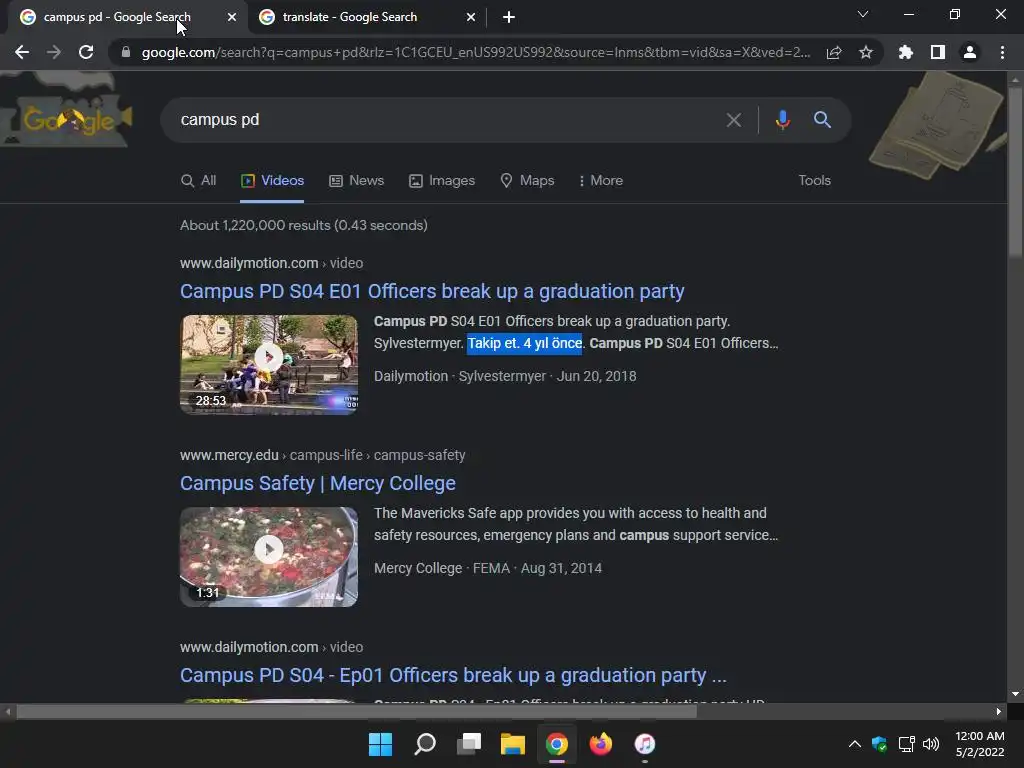Click the lock icon in address bar
This screenshot has width=1024, height=768.
(x=126, y=52)
